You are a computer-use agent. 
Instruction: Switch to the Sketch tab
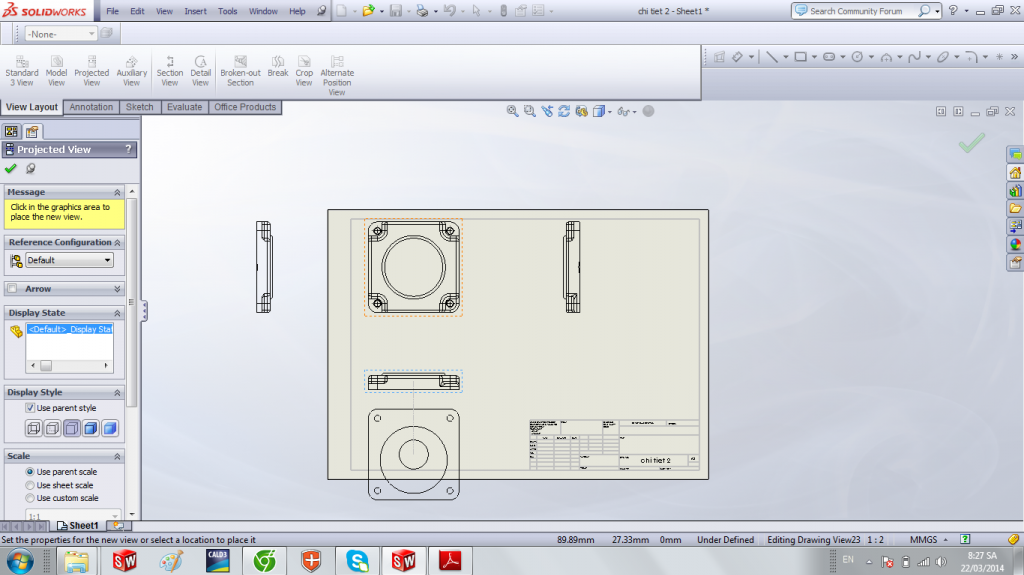tap(140, 107)
